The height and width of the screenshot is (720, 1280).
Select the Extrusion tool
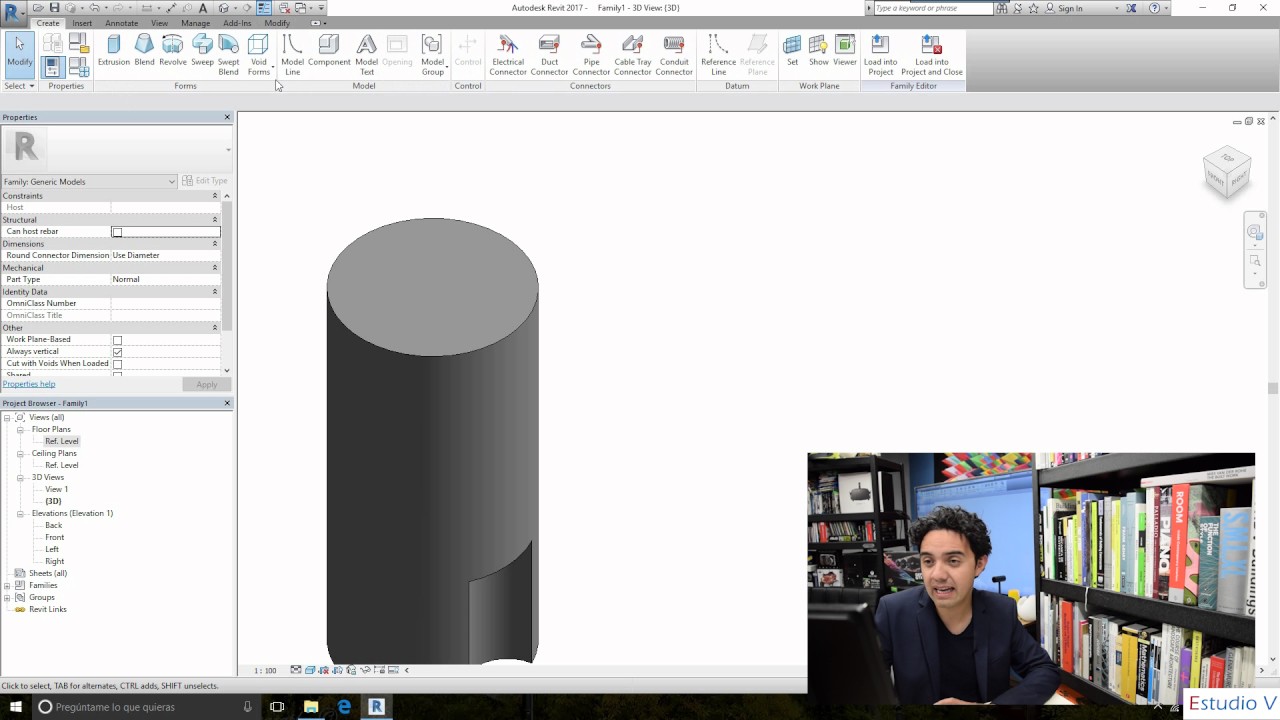coord(114,54)
